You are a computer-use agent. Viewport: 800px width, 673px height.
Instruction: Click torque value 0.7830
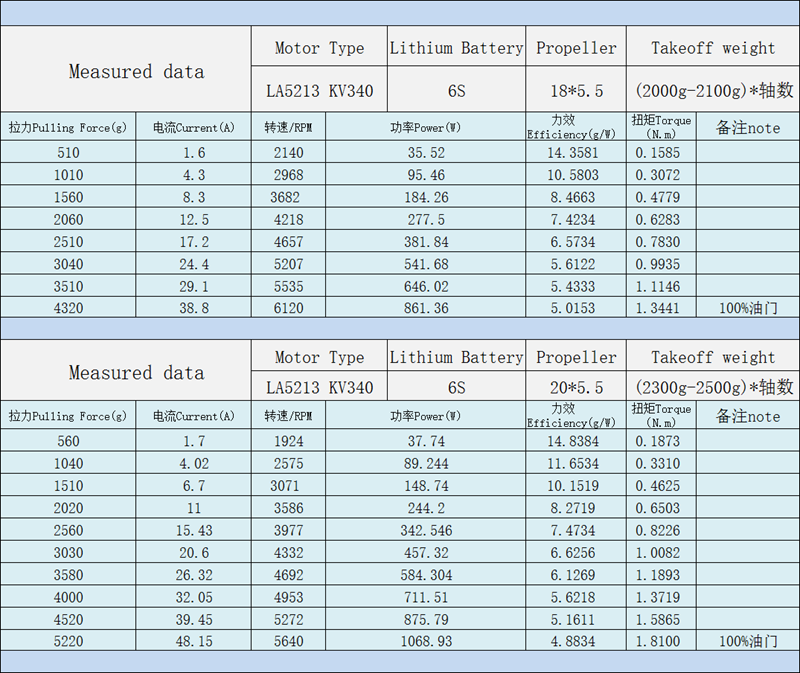[661, 242]
